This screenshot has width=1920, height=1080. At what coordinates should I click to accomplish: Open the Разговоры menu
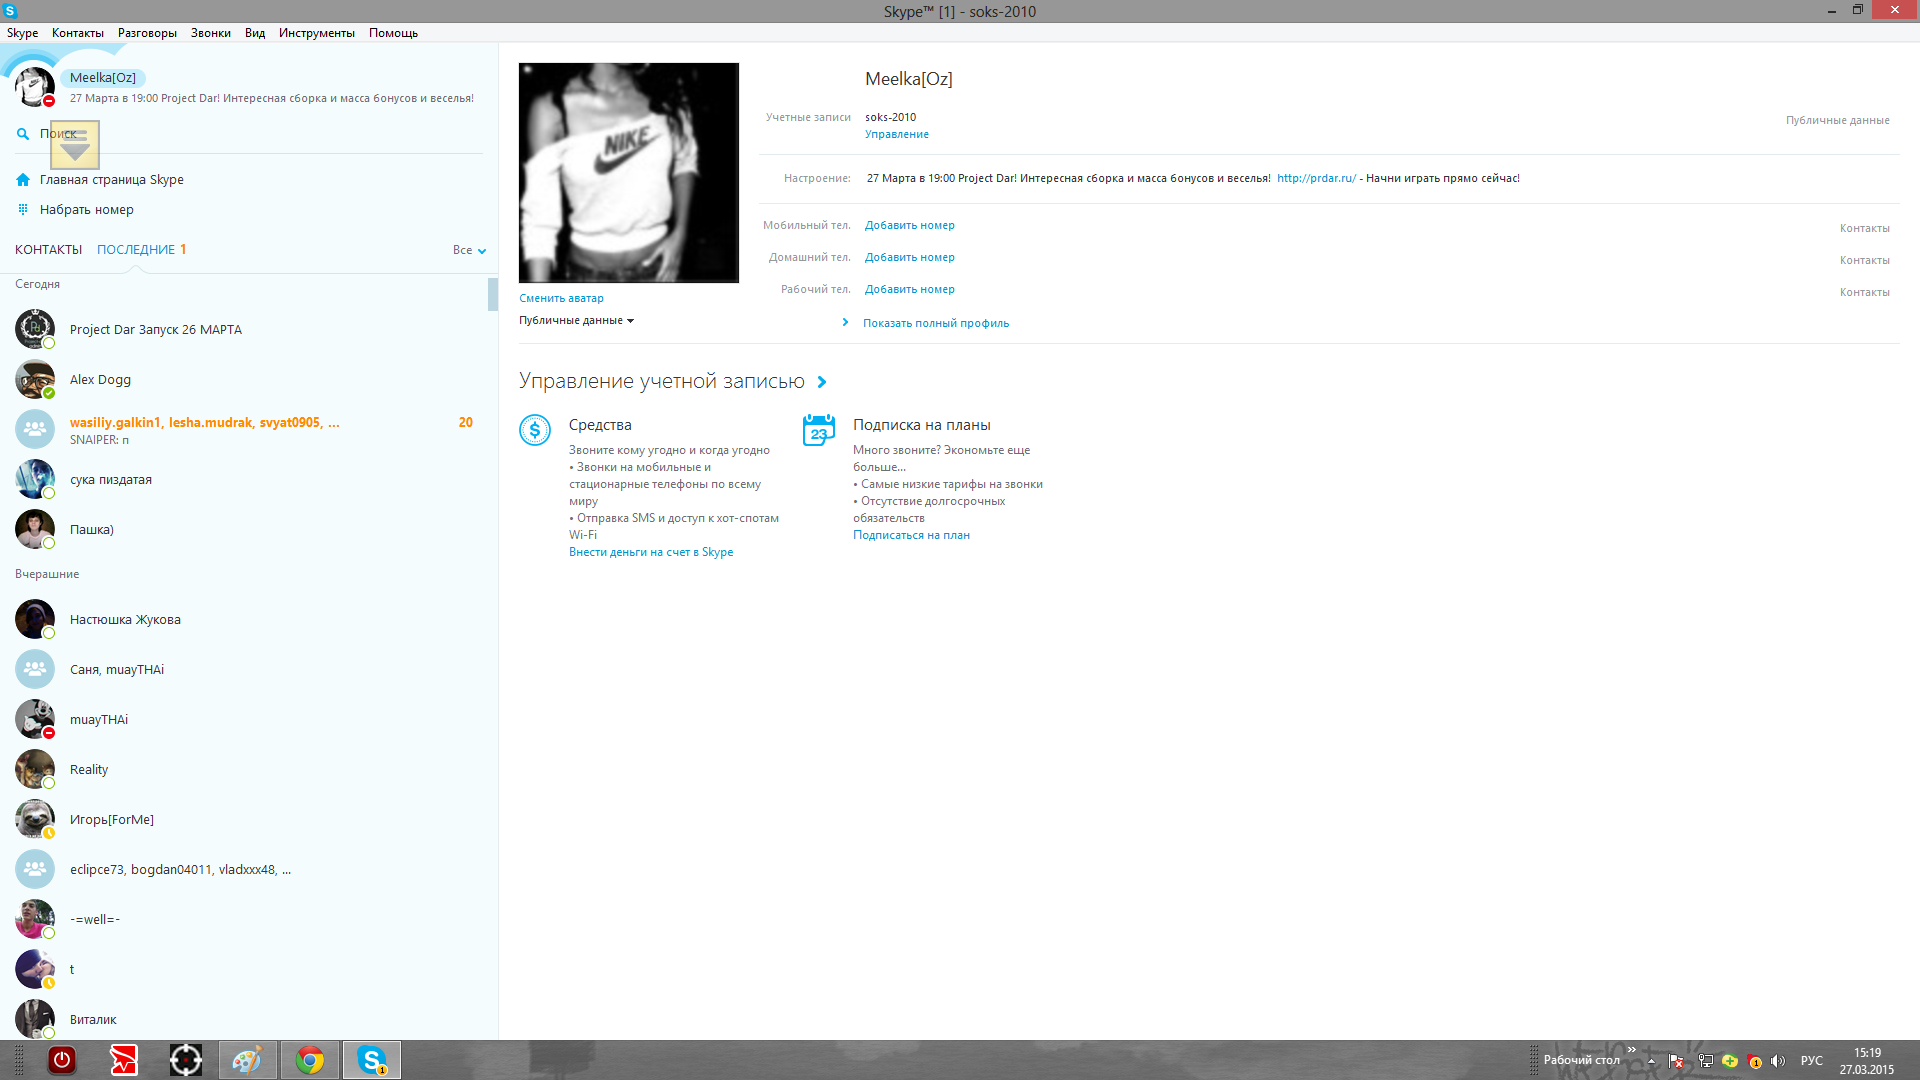click(x=147, y=33)
